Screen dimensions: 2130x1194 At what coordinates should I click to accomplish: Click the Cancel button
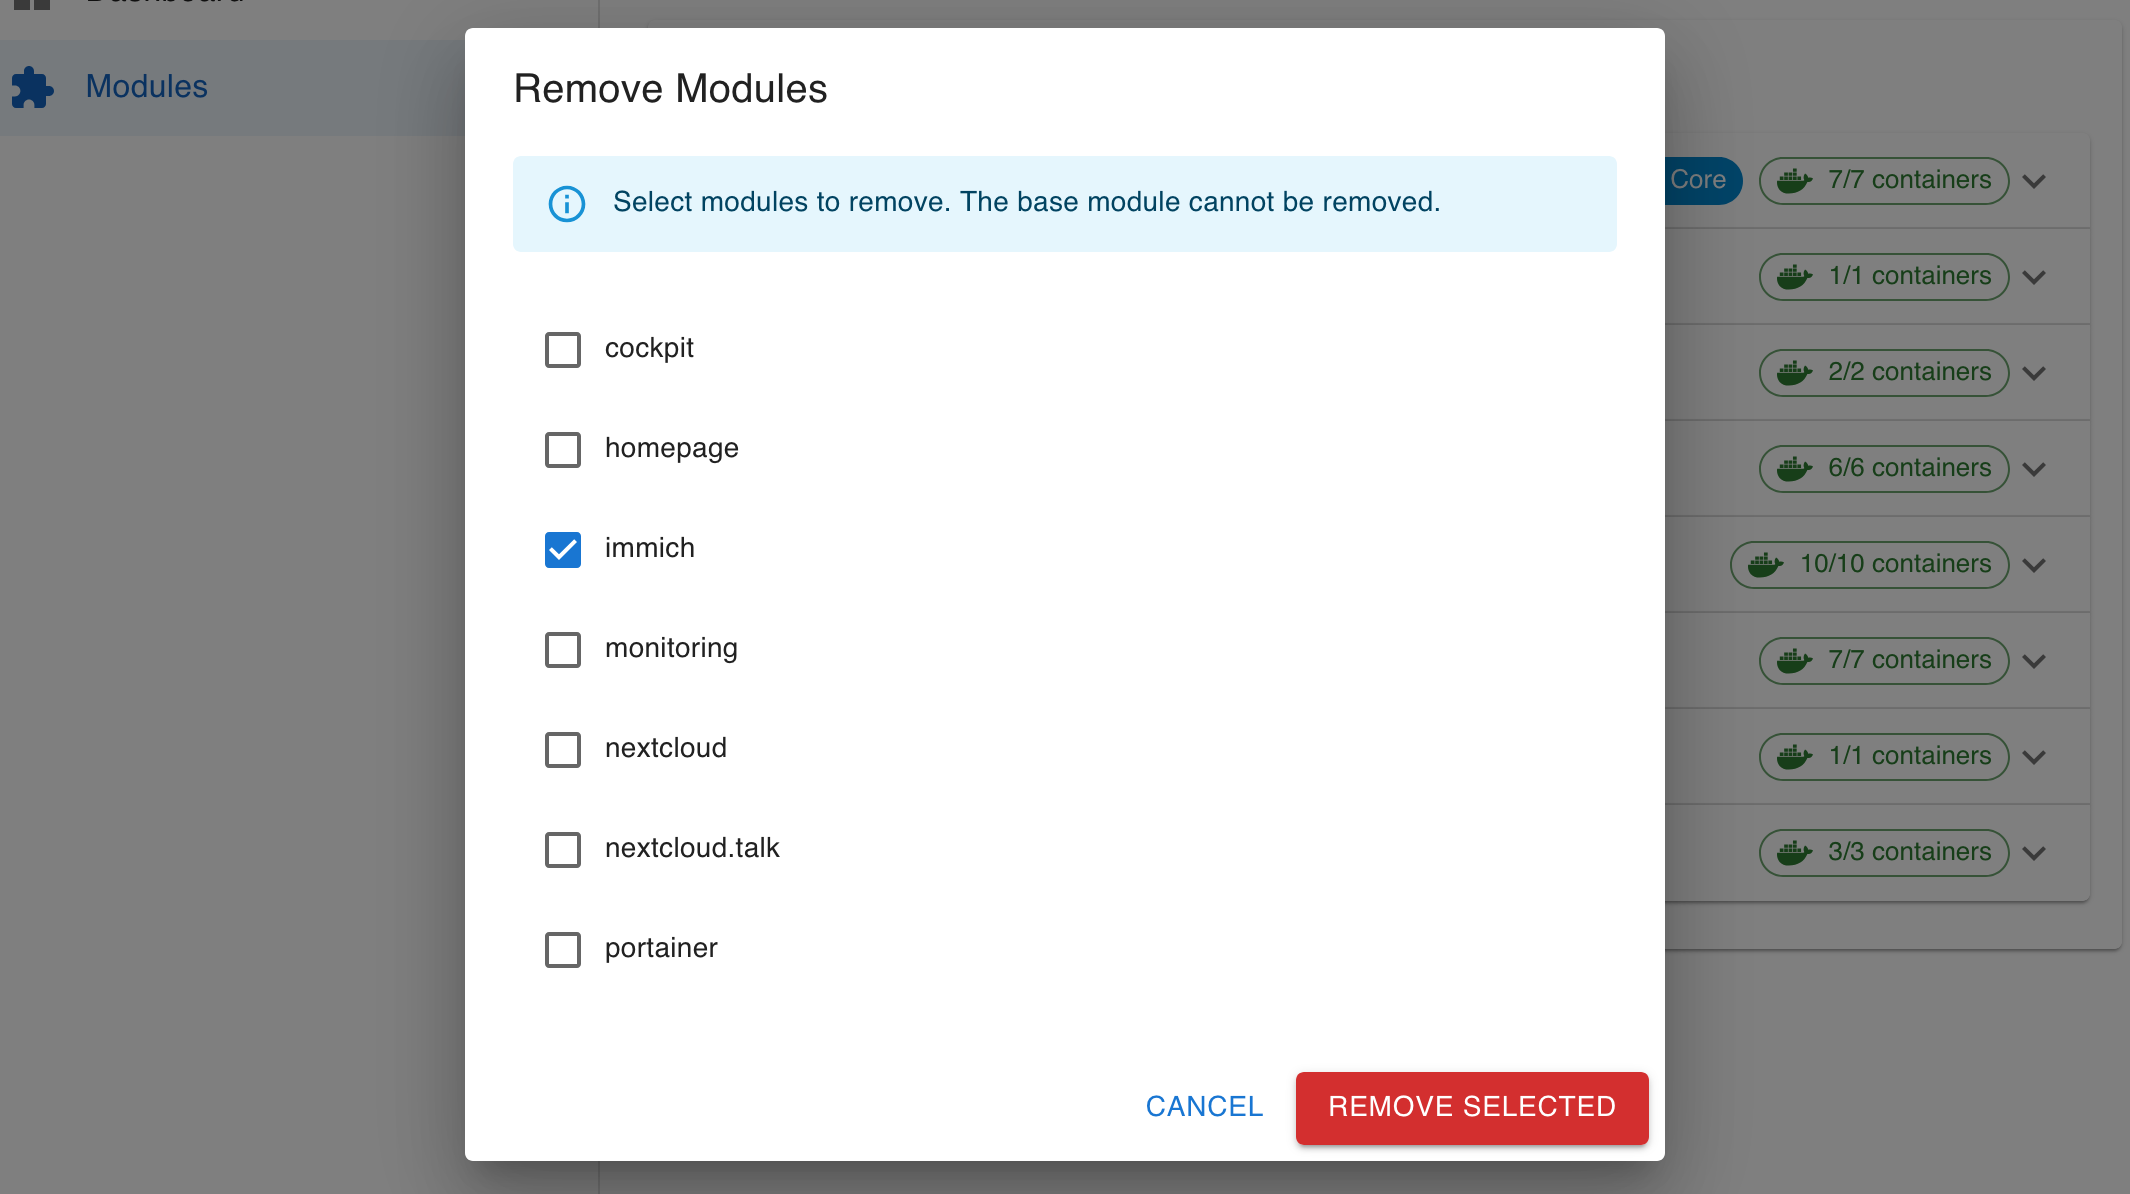click(x=1204, y=1107)
